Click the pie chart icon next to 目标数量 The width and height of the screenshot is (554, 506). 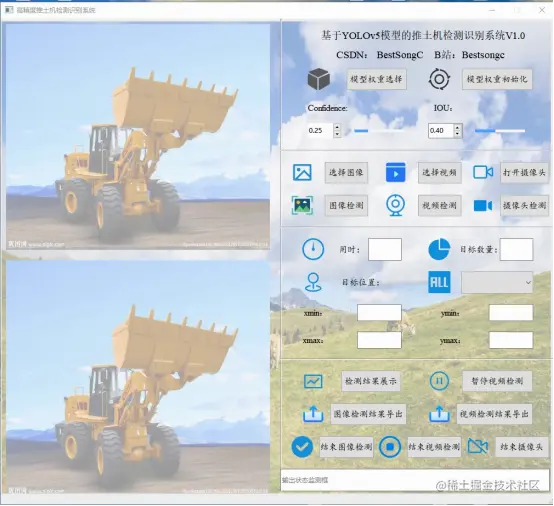coord(439,249)
